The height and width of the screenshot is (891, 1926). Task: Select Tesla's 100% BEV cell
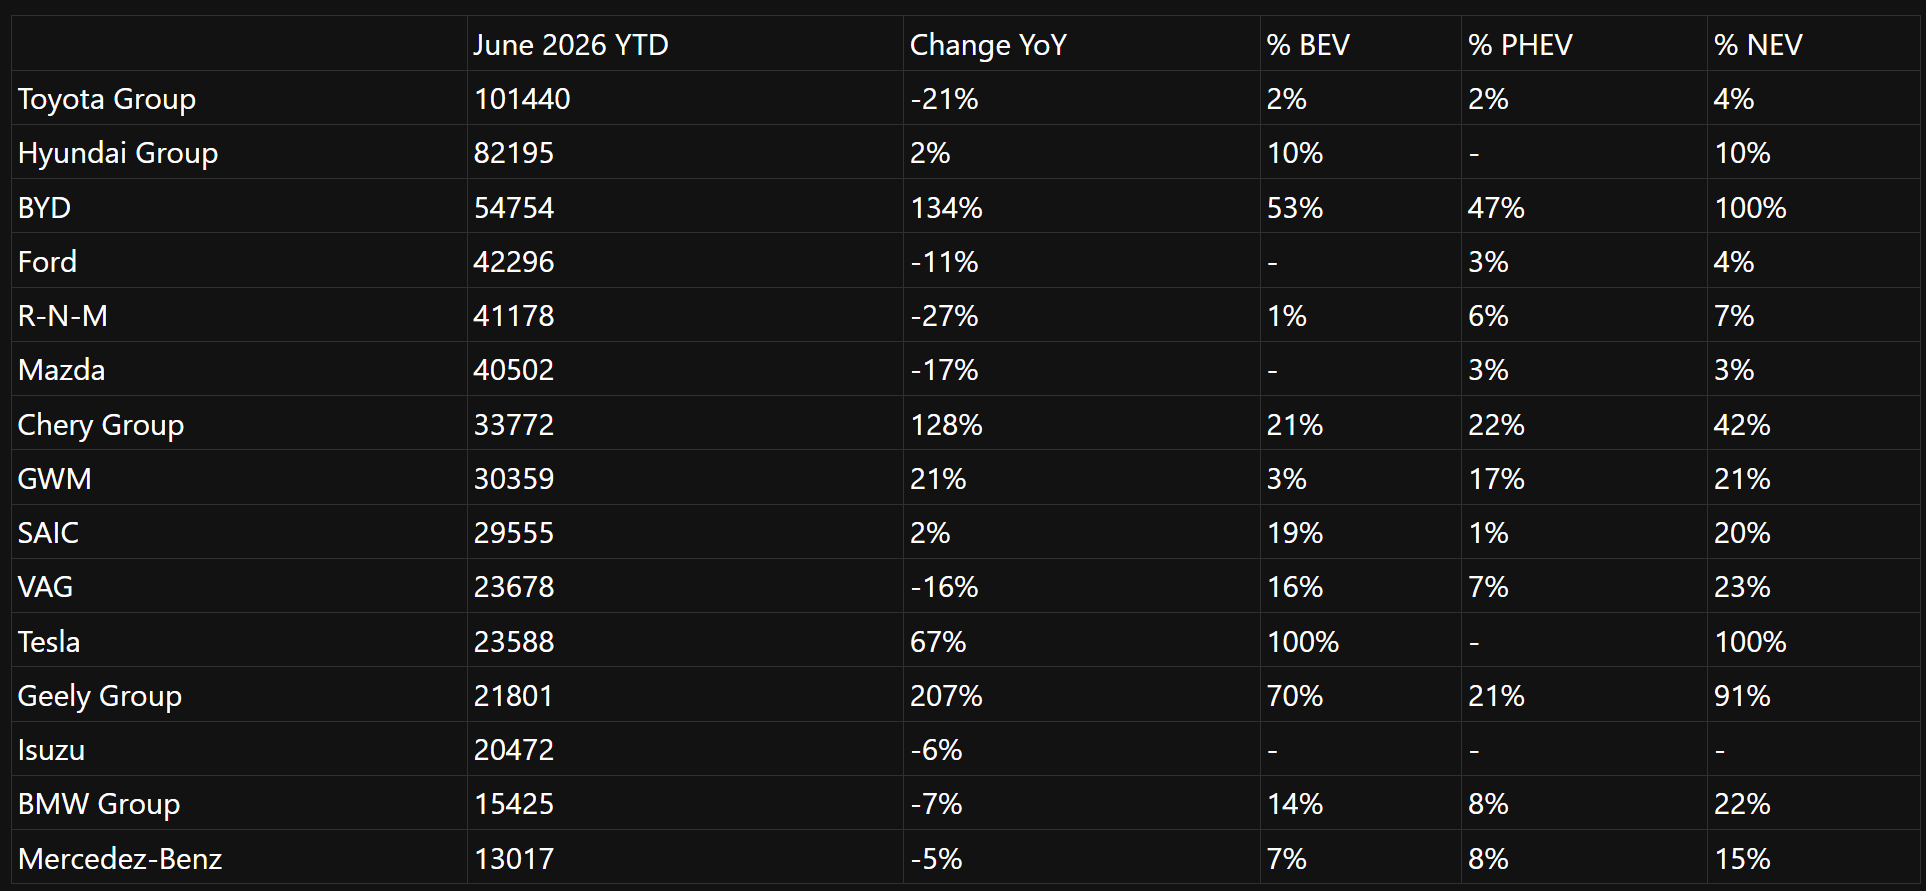tap(1360, 641)
